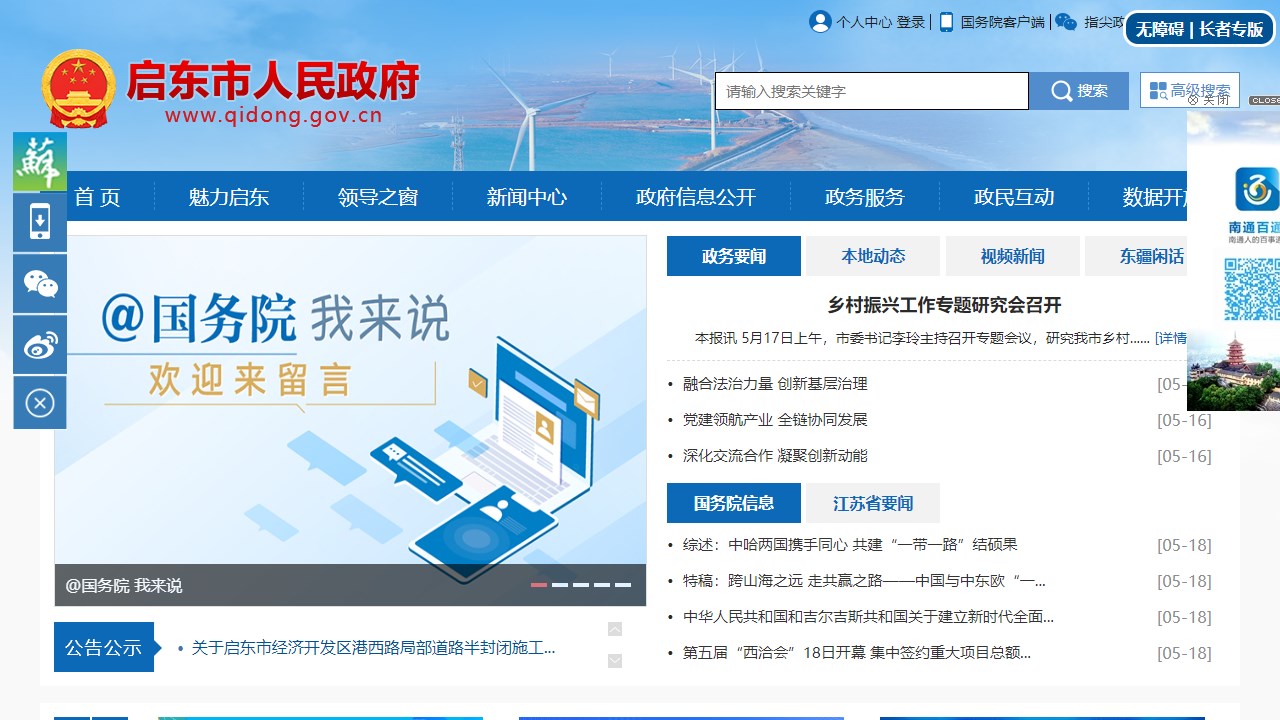Open the 领导之窗 menu item
The width and height of the screenshot is (1280, 720).
coord(378,197)
